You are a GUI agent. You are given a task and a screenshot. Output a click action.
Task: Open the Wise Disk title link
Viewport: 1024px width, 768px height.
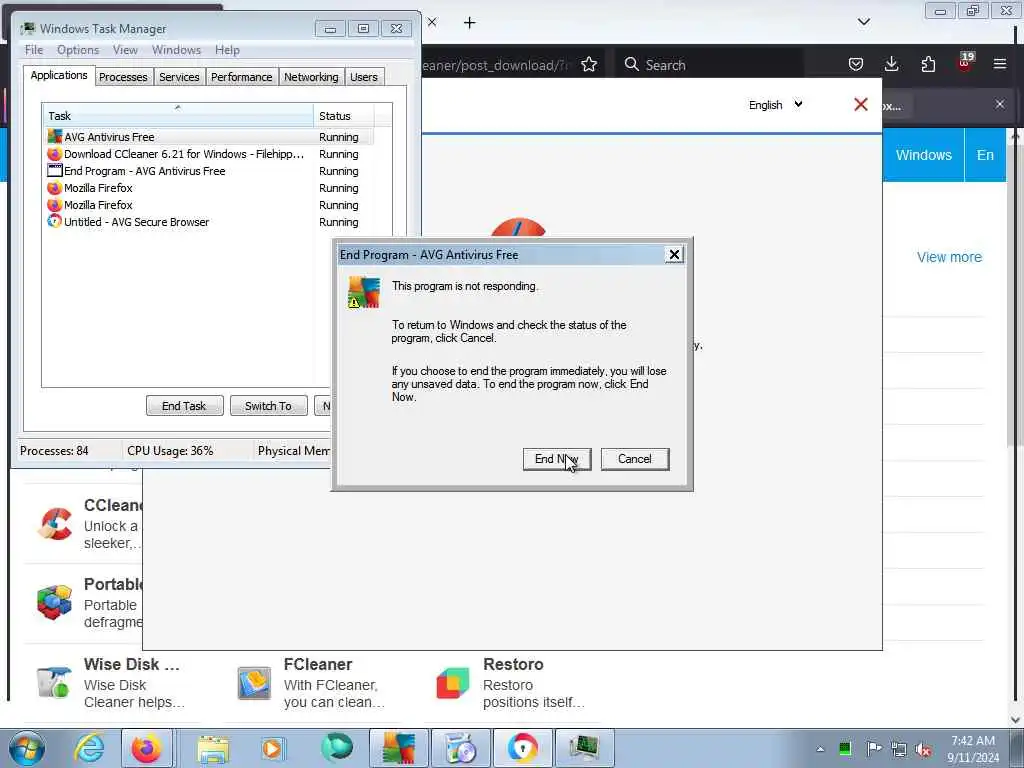[x=131, y=664]
